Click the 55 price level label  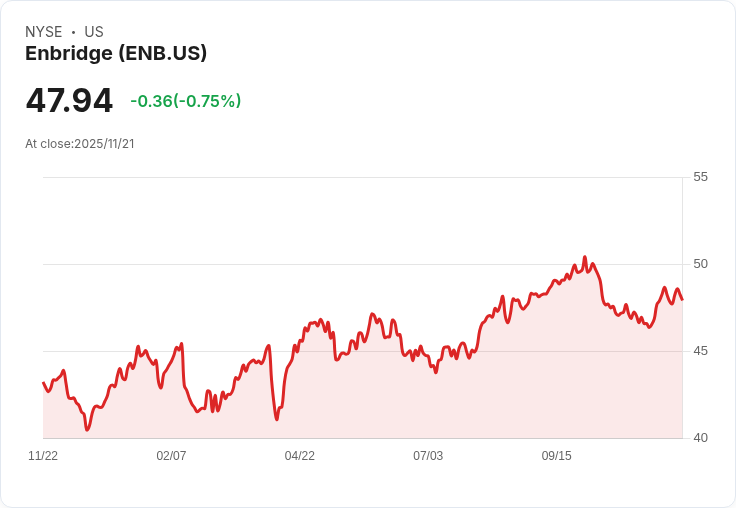[700, 177]
